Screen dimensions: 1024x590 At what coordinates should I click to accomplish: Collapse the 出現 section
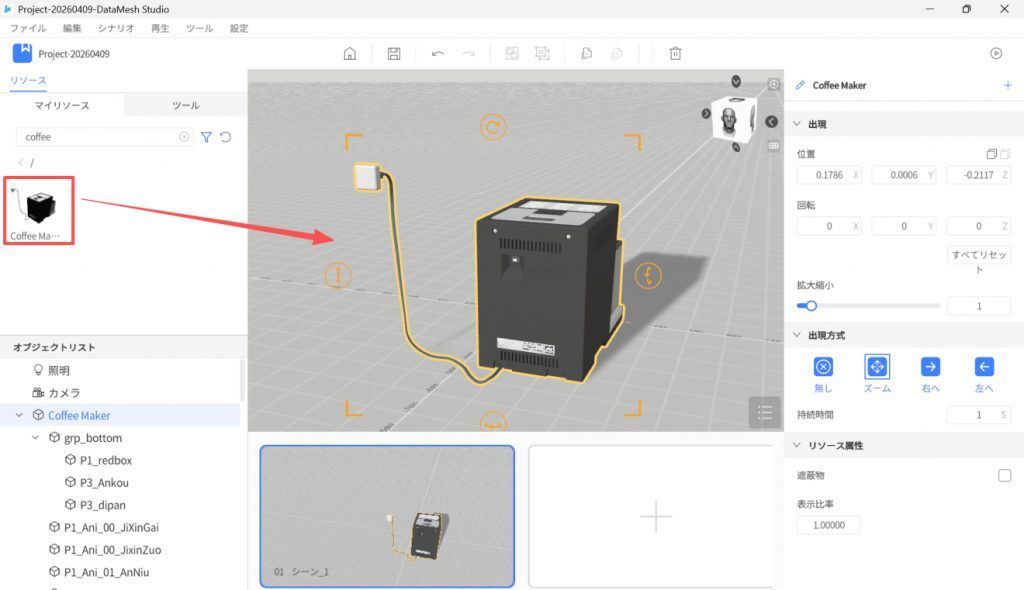coord(797,124)
